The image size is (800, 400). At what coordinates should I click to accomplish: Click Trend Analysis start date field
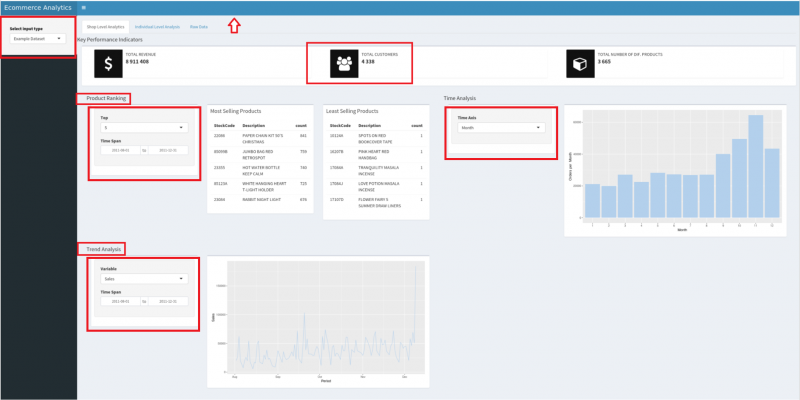(122, 301)
